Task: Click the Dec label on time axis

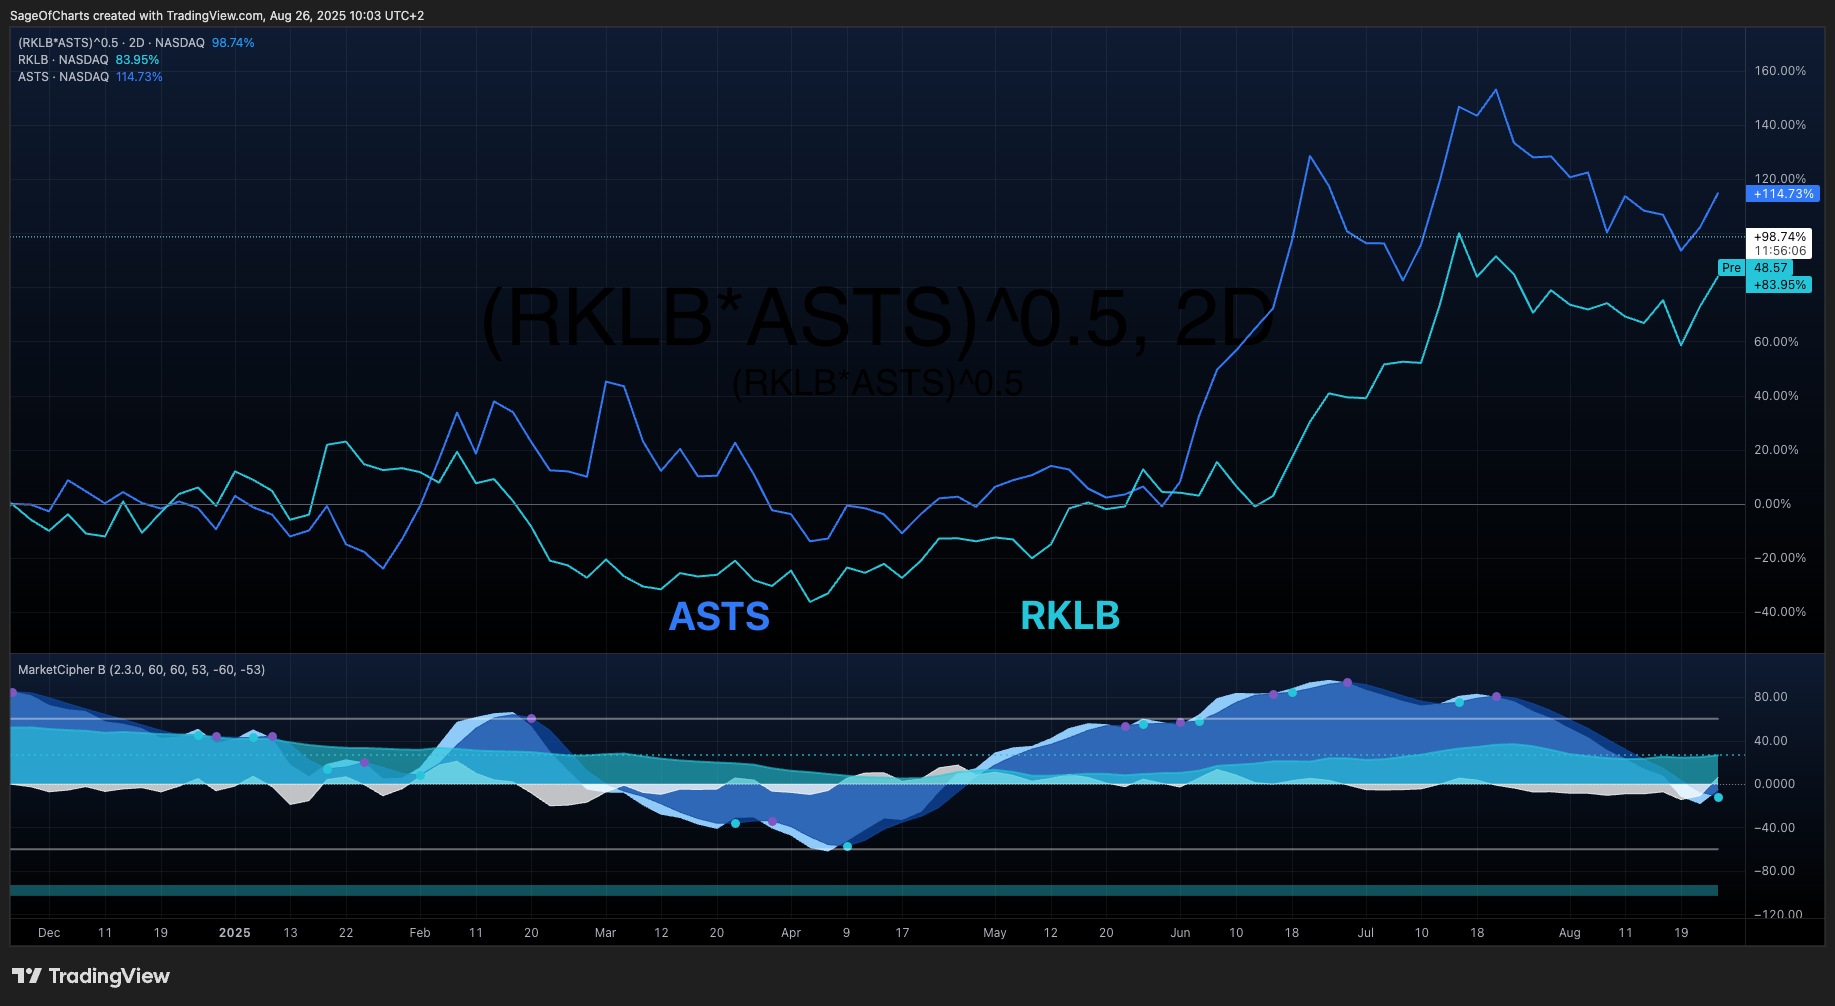Action: coord(49,933)
